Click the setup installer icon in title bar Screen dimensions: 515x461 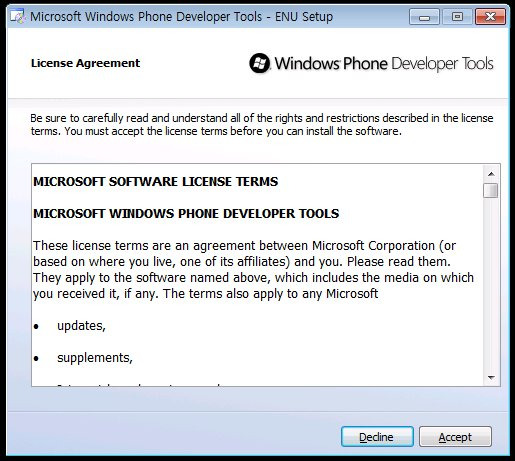click(x=17, y=17)
